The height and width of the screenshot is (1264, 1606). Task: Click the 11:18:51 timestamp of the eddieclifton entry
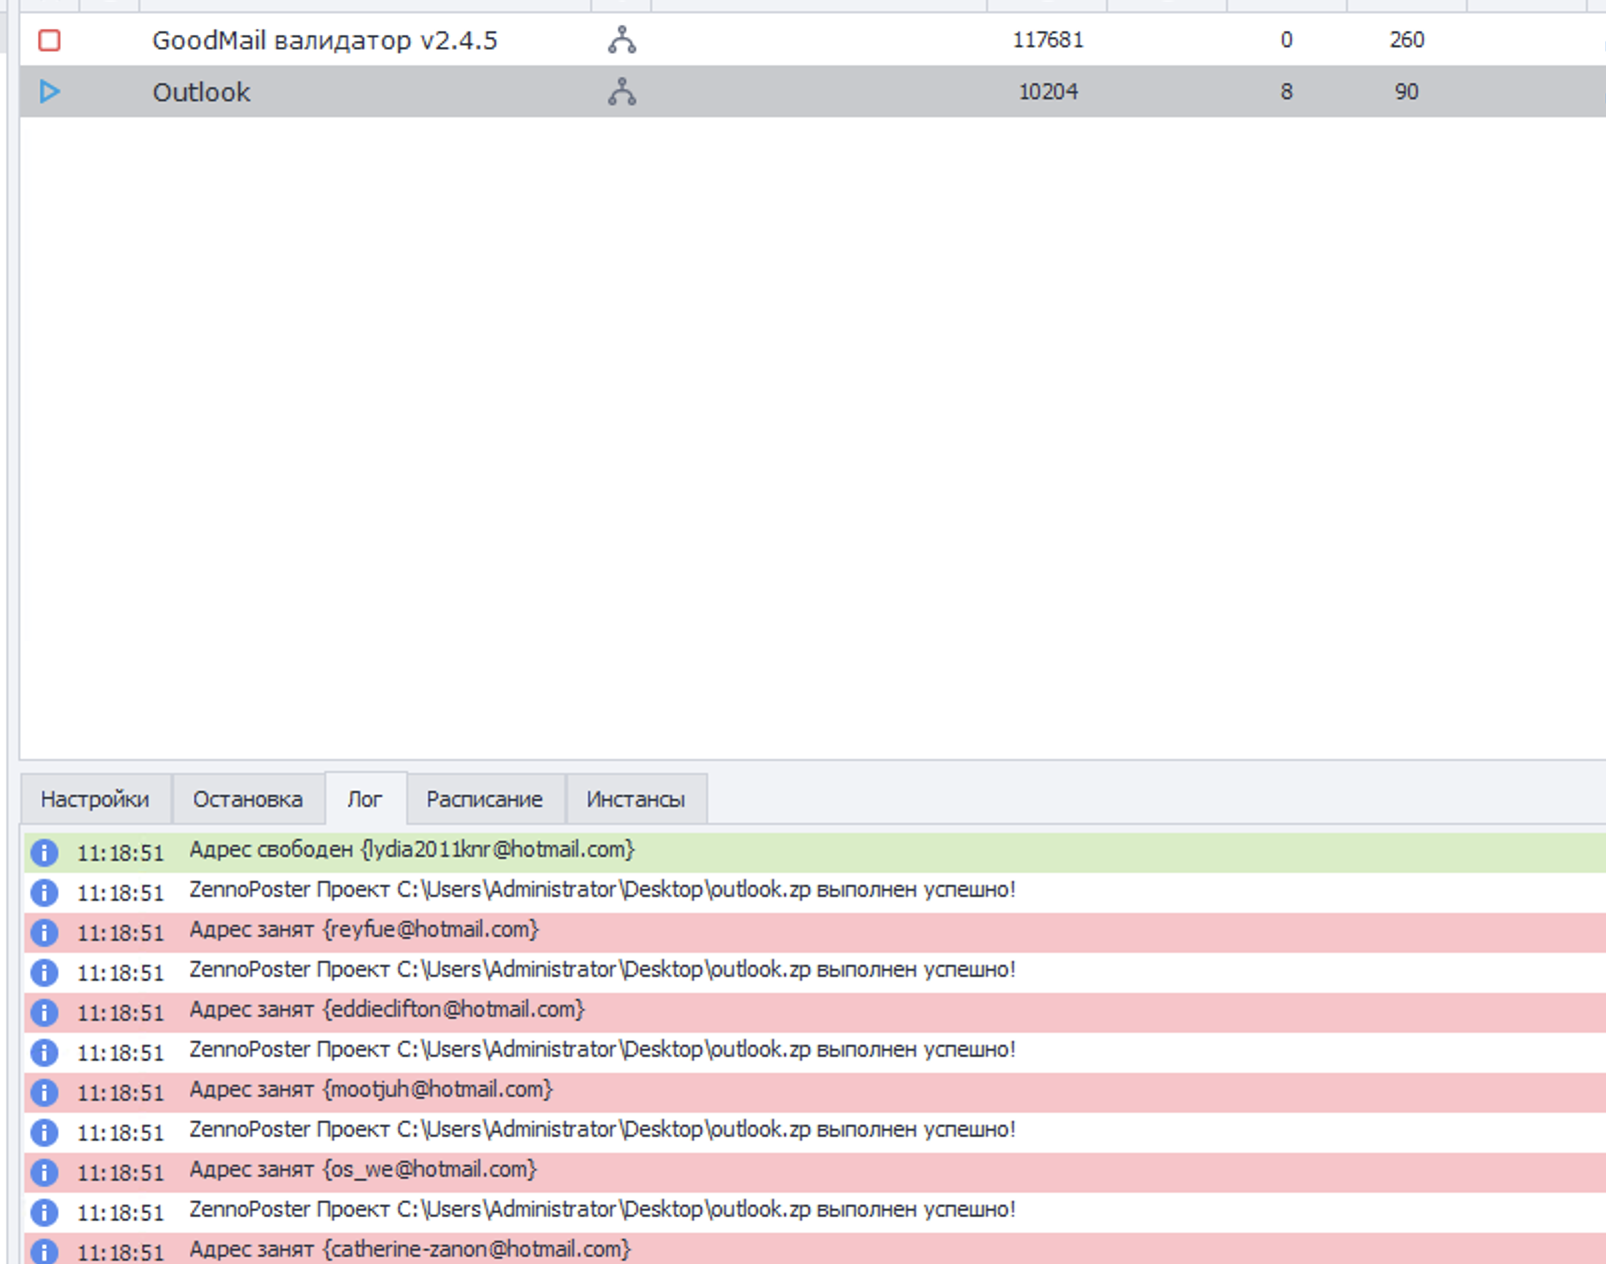[x=120, y=1013]
